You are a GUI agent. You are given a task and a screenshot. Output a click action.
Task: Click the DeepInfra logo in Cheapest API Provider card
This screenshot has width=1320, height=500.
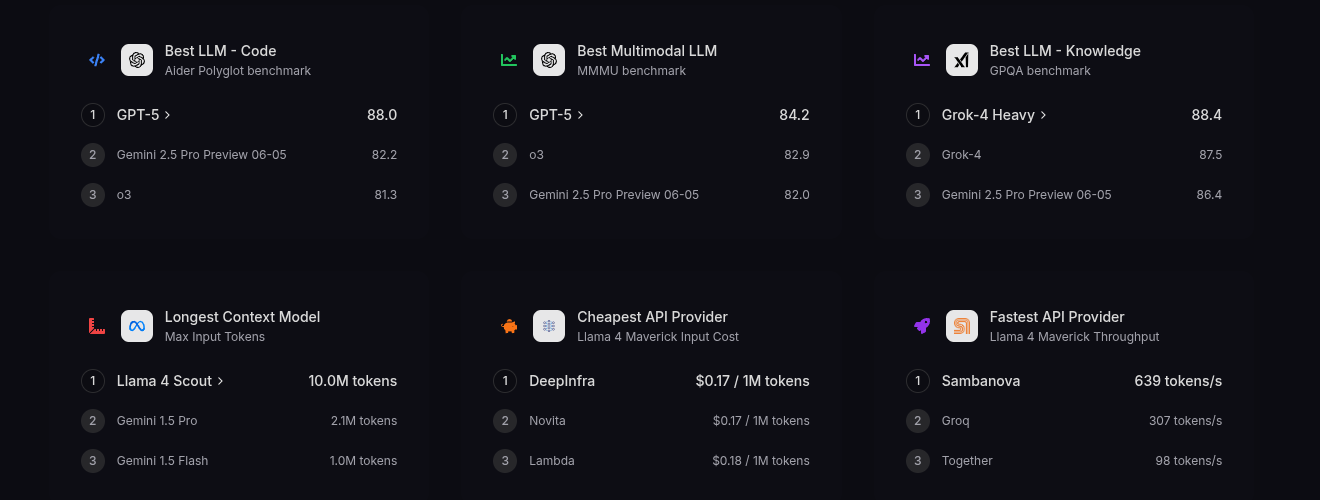(549, 326)
